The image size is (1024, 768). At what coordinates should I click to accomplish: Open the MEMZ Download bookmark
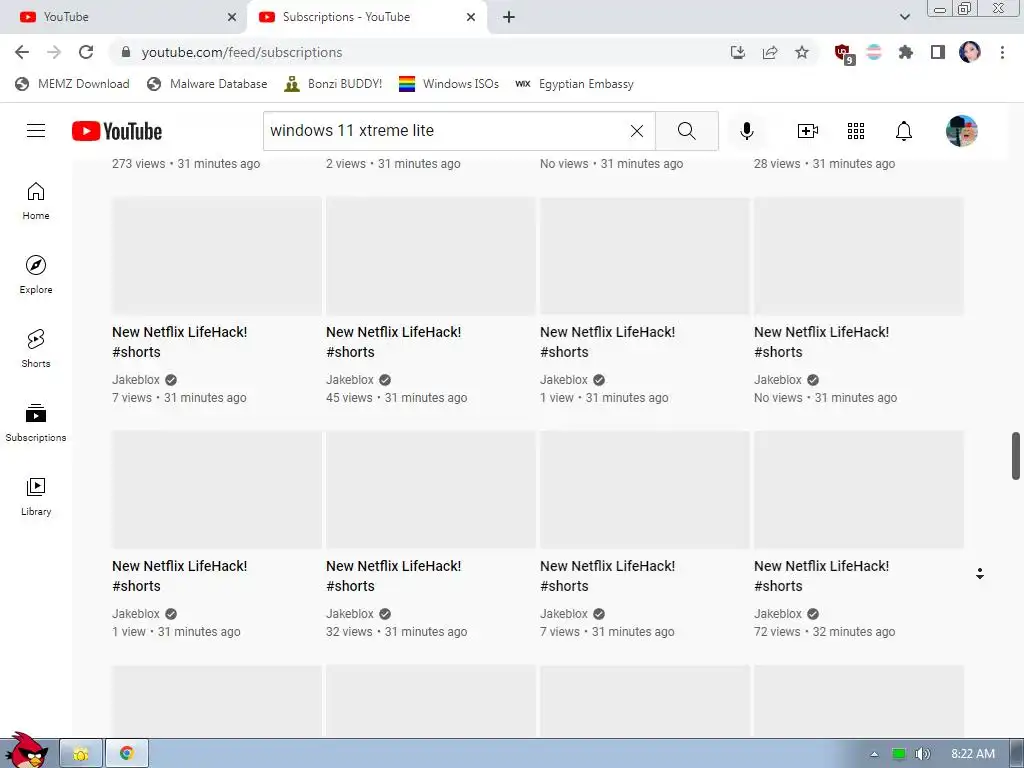[72, 84]
